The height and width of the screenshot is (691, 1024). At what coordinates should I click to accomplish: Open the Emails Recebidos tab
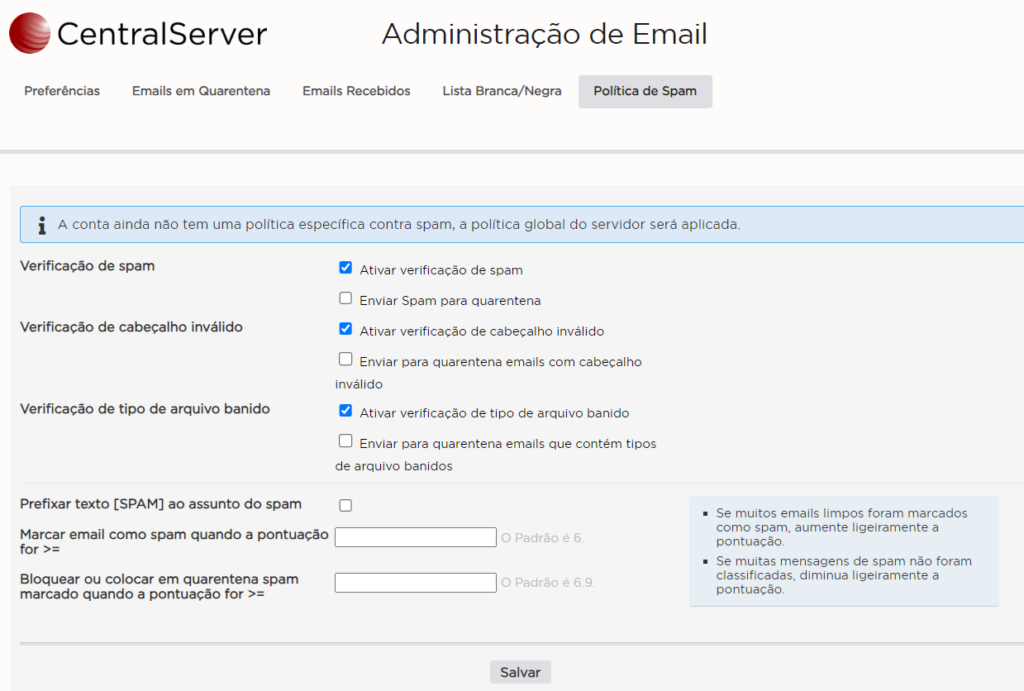coord(356,91)
